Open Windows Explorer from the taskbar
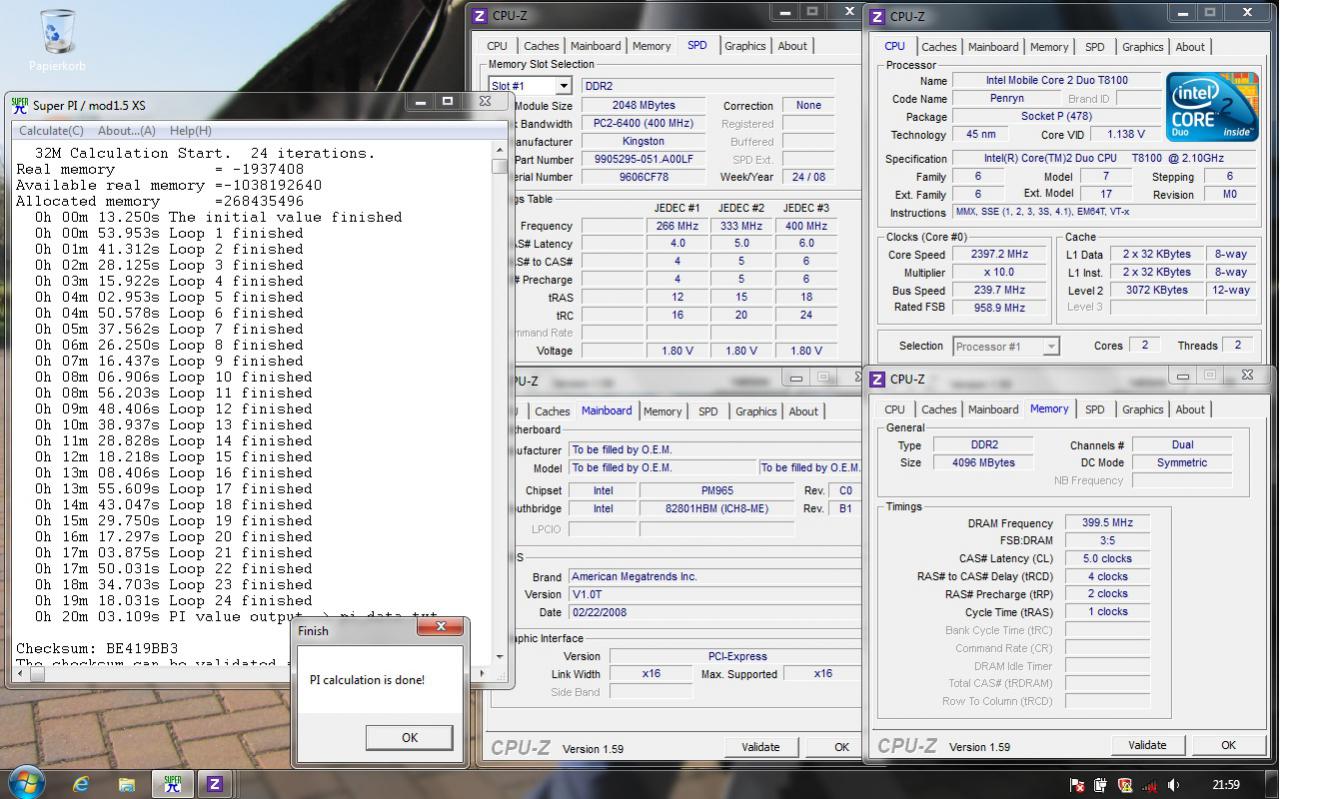 tap(127, 785)
